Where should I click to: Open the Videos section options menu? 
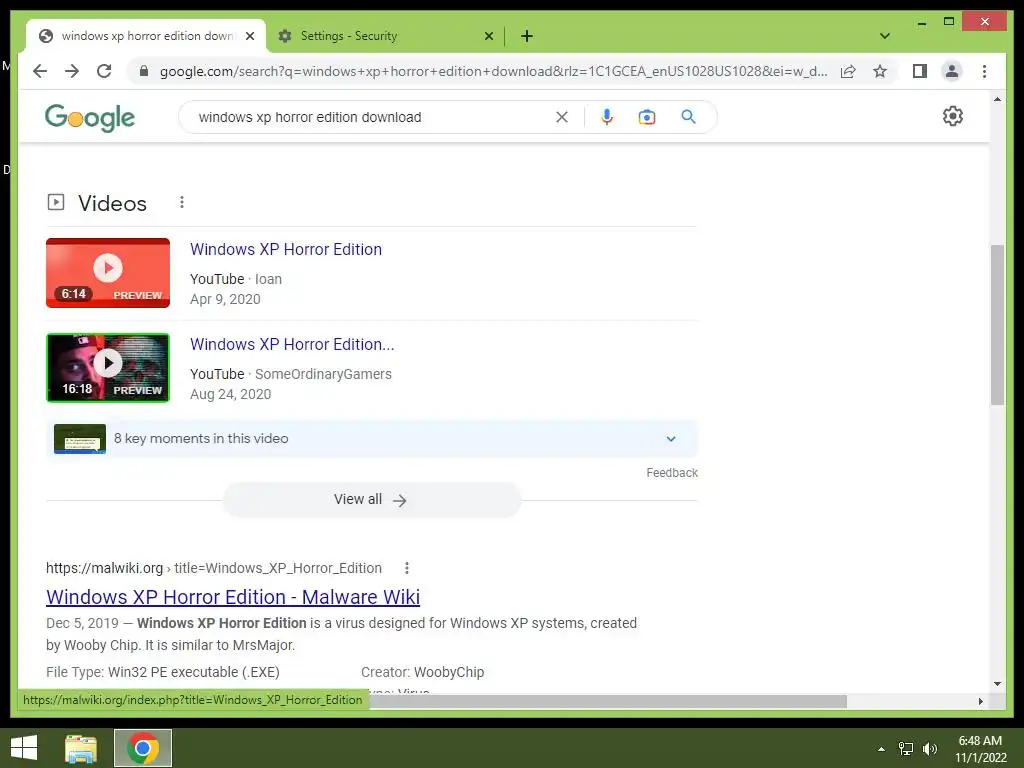pos(182,202)
